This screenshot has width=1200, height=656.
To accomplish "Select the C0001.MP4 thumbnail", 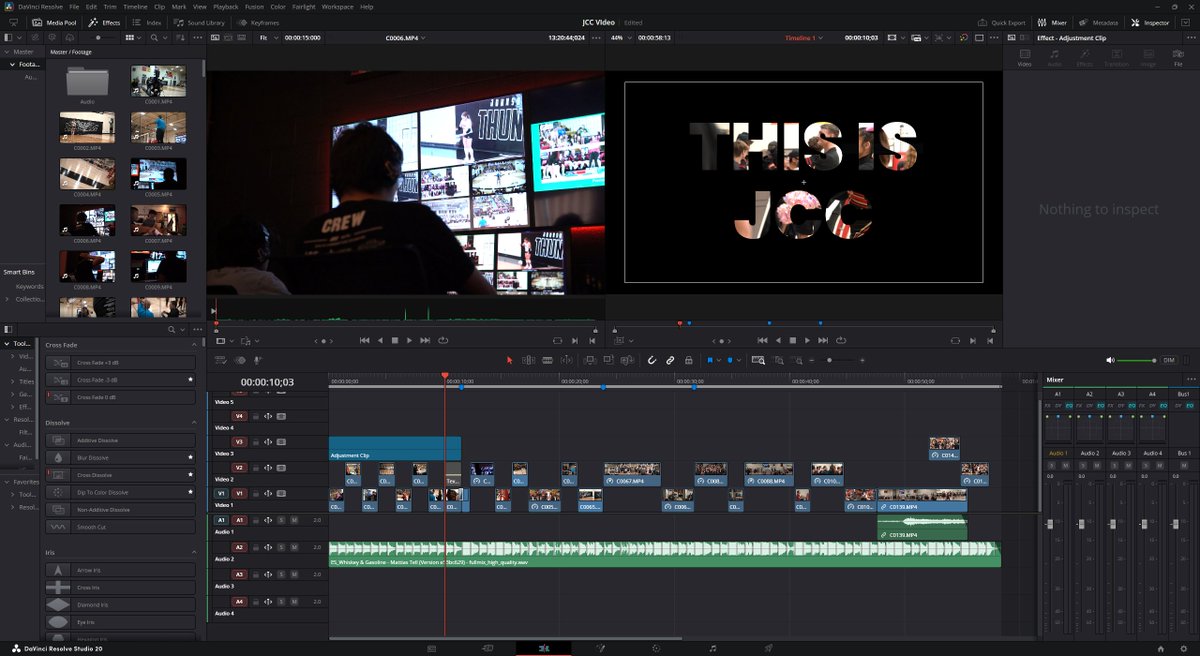I will pos(158,83).
